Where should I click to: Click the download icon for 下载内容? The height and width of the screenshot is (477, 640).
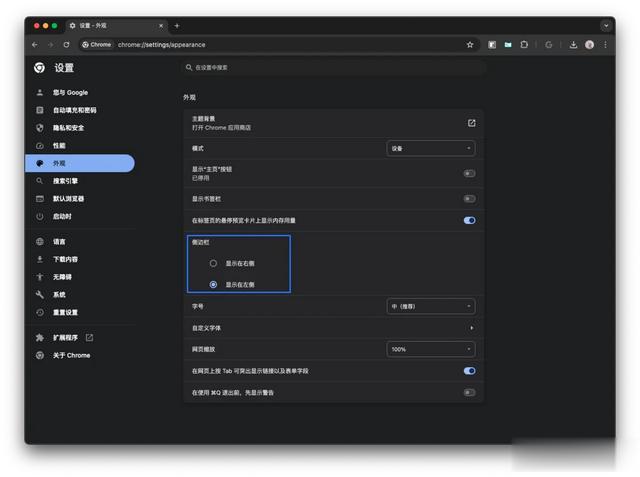[40, 259]
